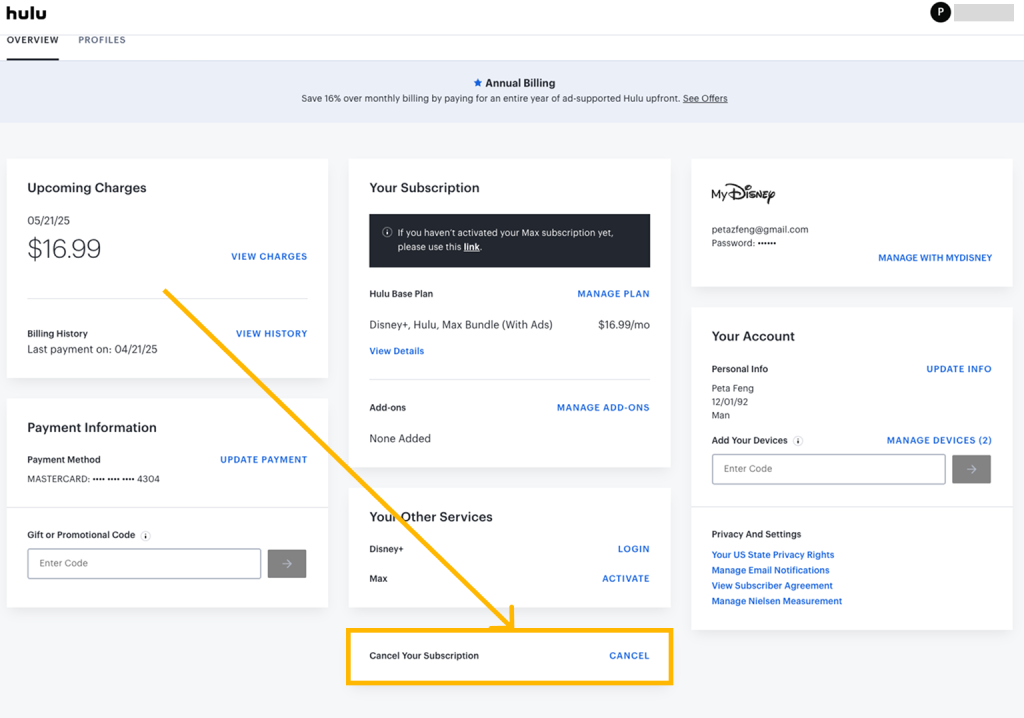
Task: Click the account name next to the avatar
Action: (984, 12)
